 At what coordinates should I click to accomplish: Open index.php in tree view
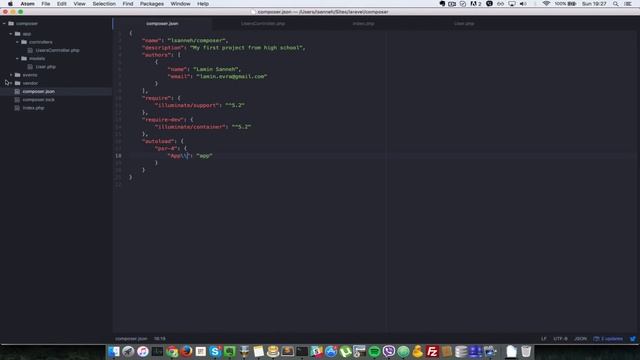click(33, 108)
